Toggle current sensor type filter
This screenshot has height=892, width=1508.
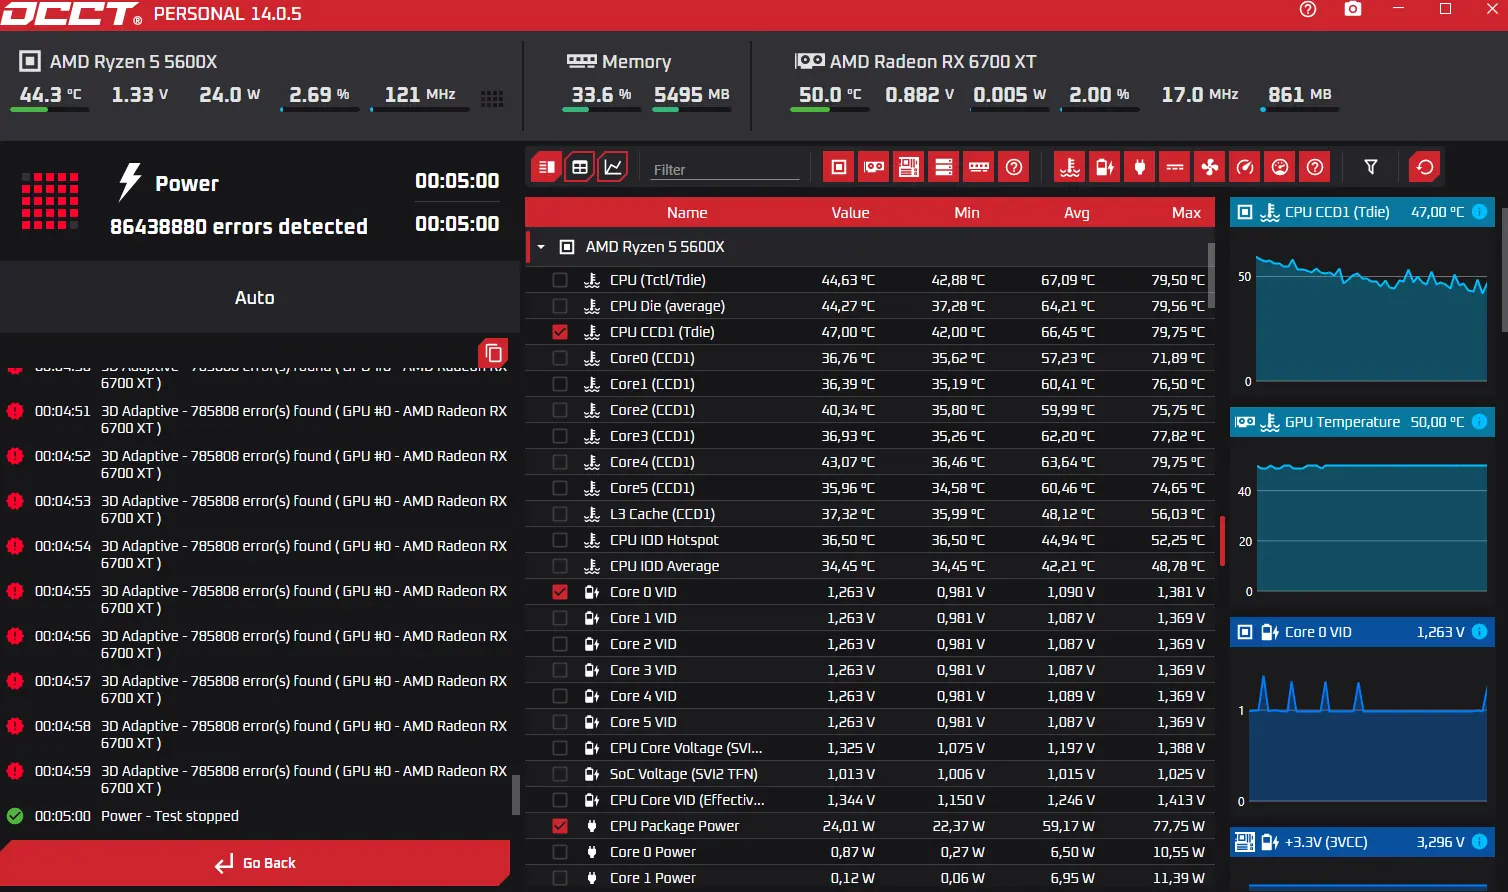coord(1175,167)
